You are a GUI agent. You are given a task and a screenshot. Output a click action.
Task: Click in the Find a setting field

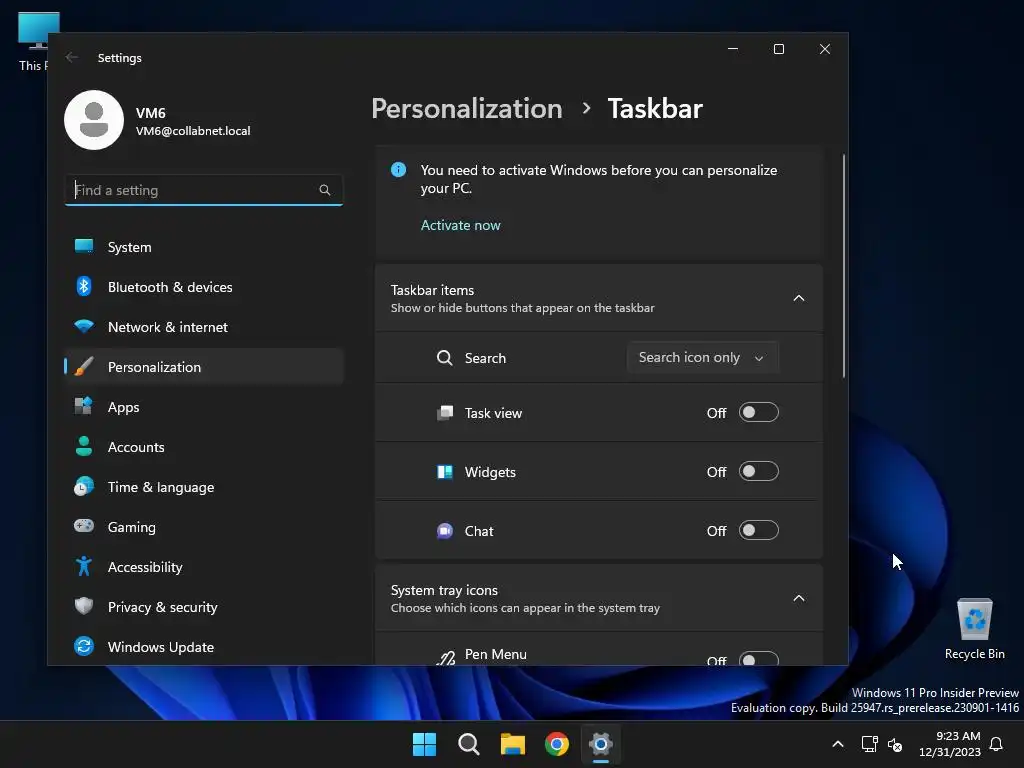click(x=204, y=190)
